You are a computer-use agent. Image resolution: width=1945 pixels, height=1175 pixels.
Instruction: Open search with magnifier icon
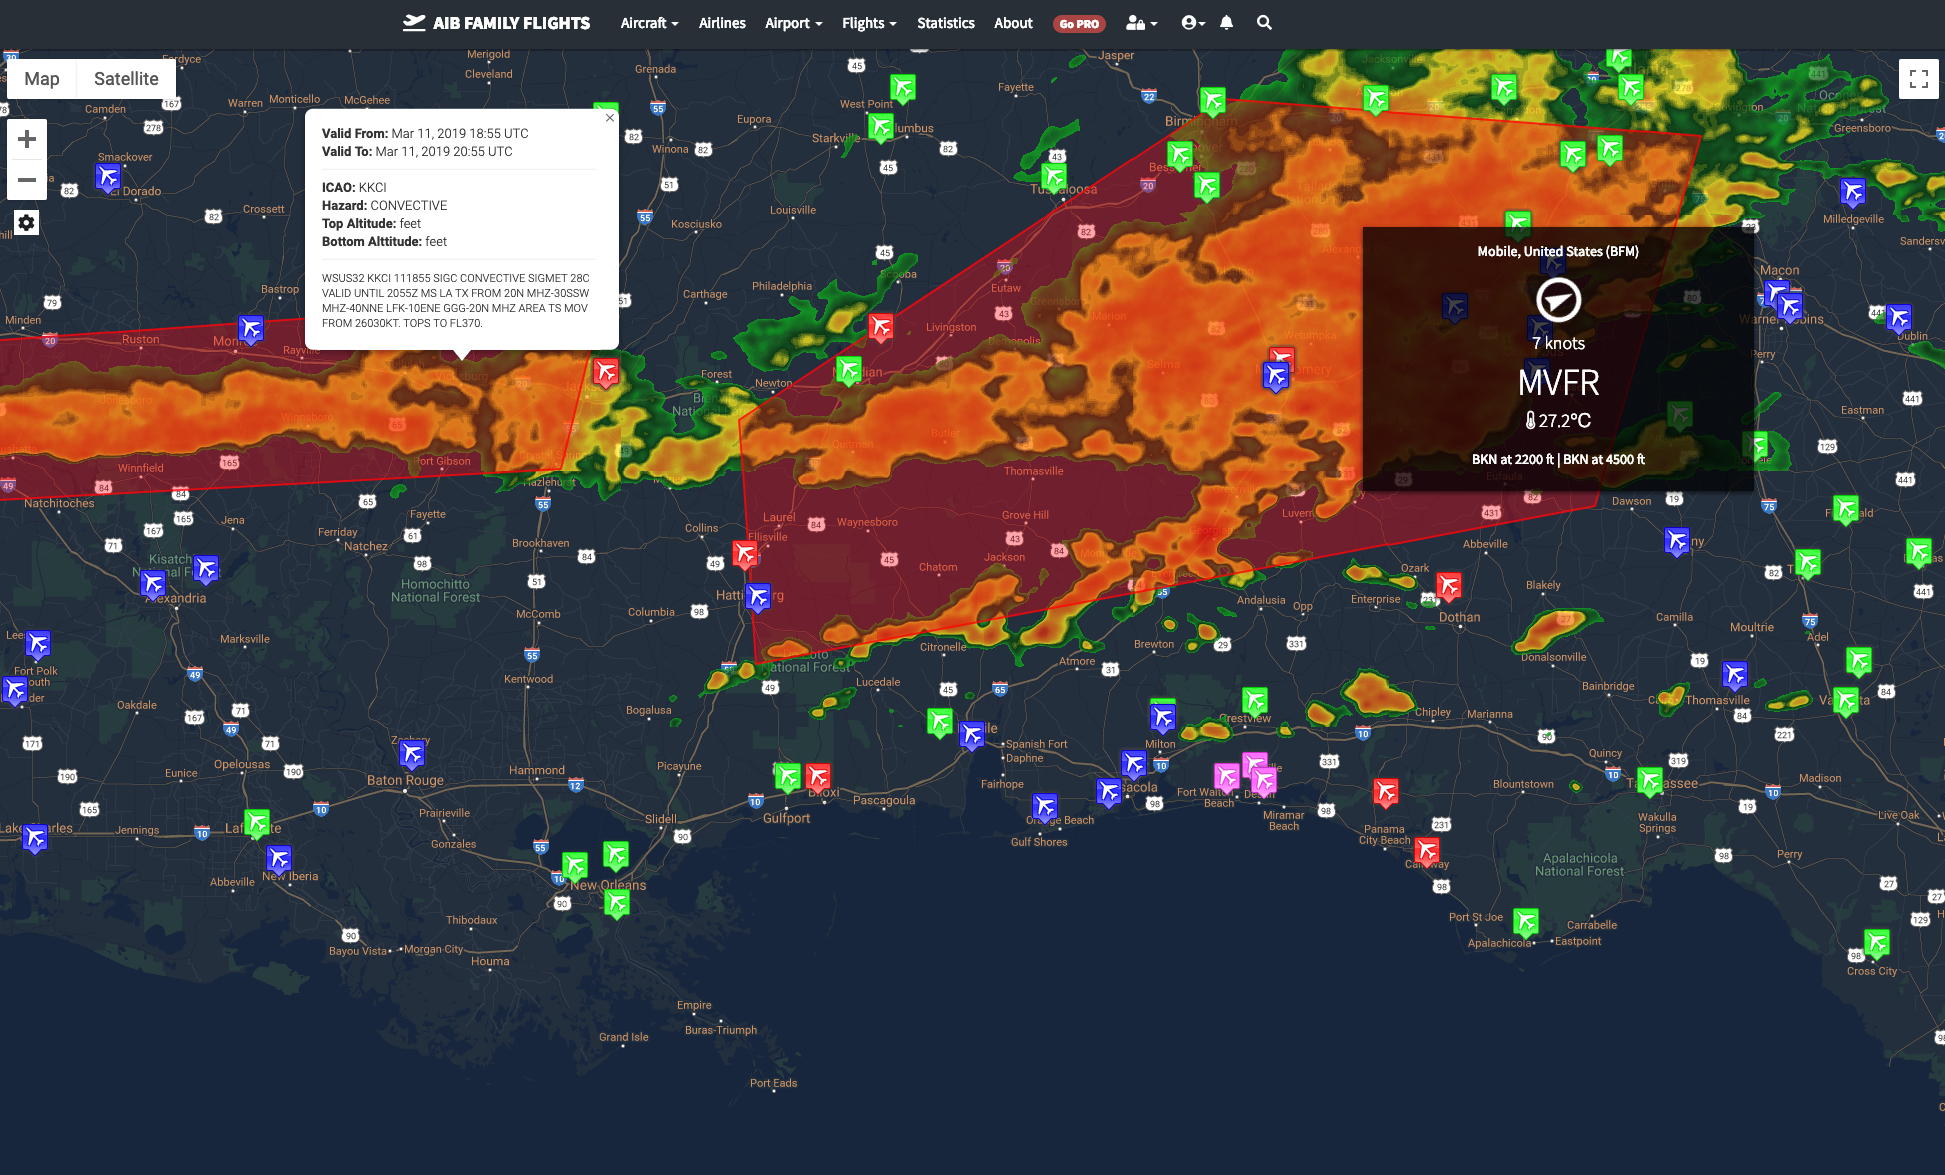click(x=1264, y=22)
